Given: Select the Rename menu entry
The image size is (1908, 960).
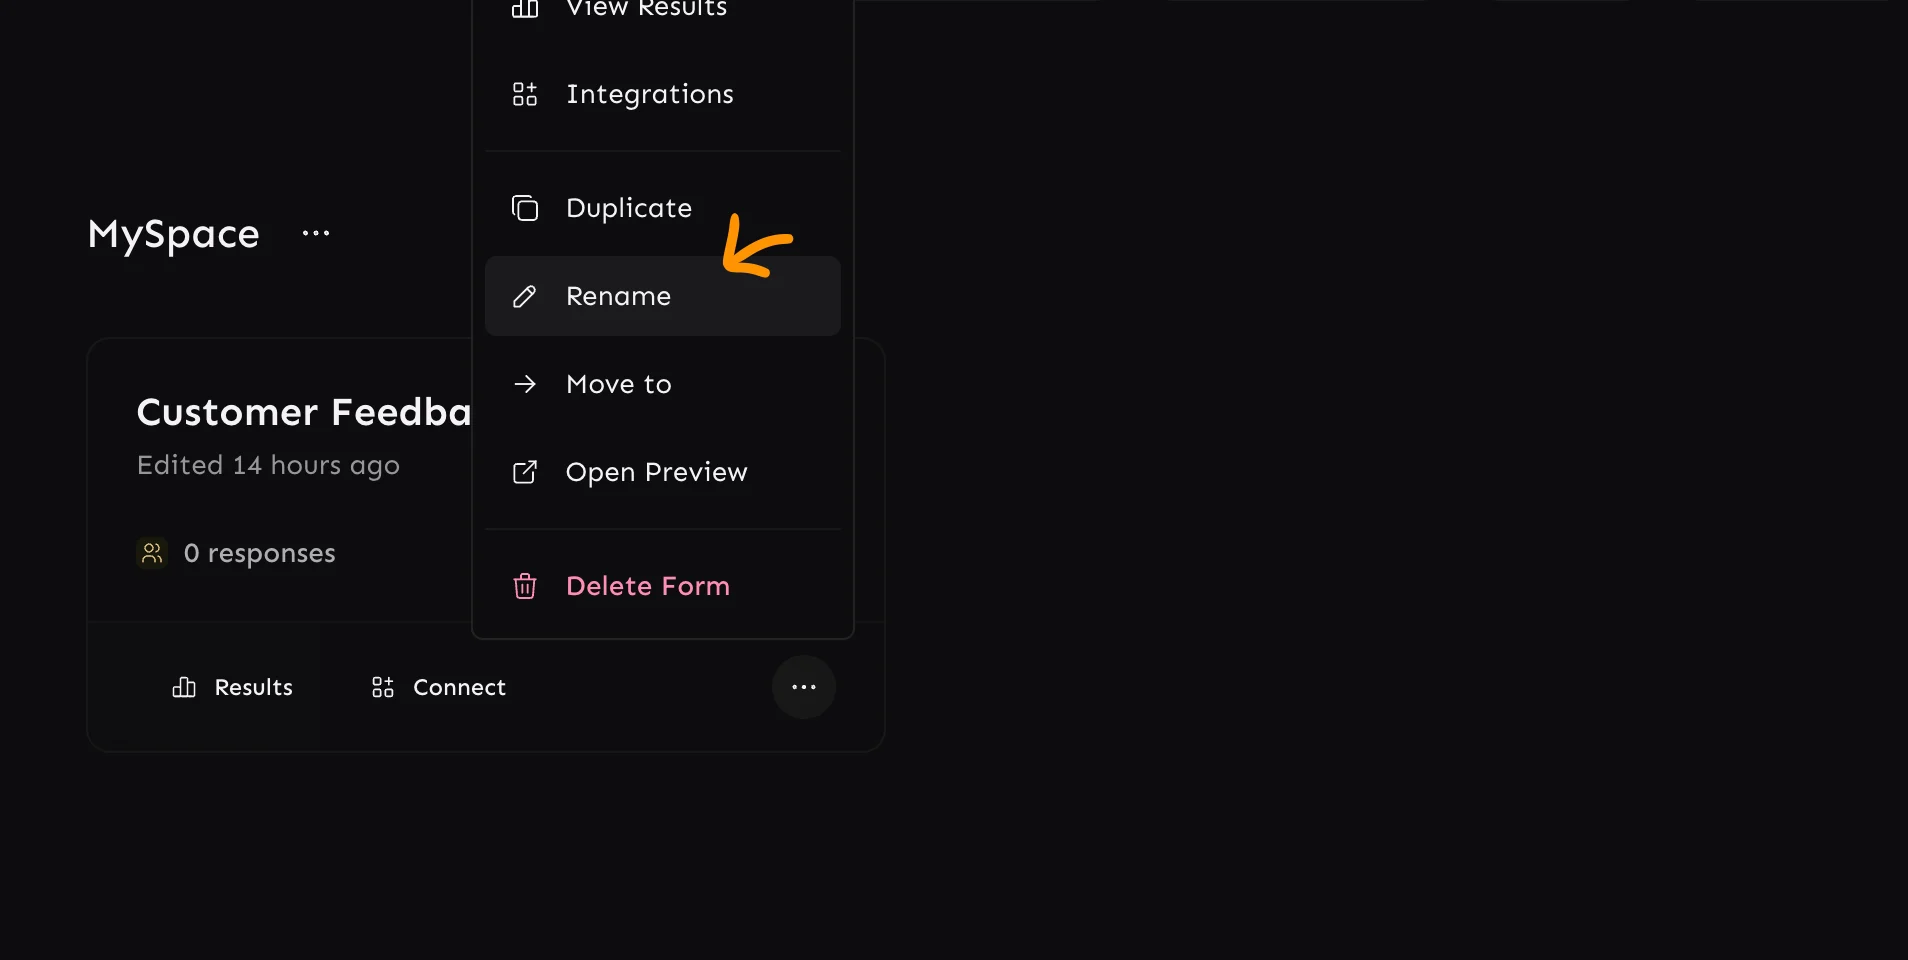Looking at the screenshot, I should [618, 296].
